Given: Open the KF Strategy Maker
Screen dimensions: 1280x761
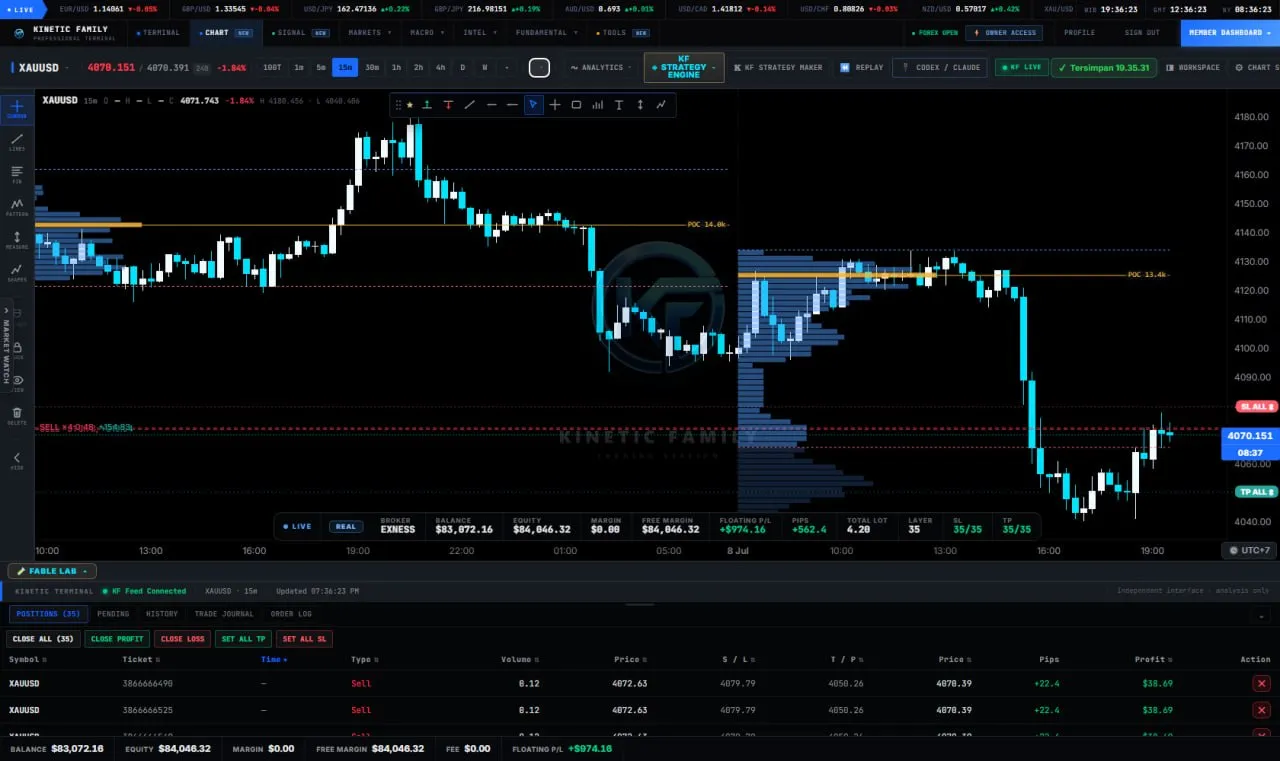Looking at the screenshot, I should 778,68.
